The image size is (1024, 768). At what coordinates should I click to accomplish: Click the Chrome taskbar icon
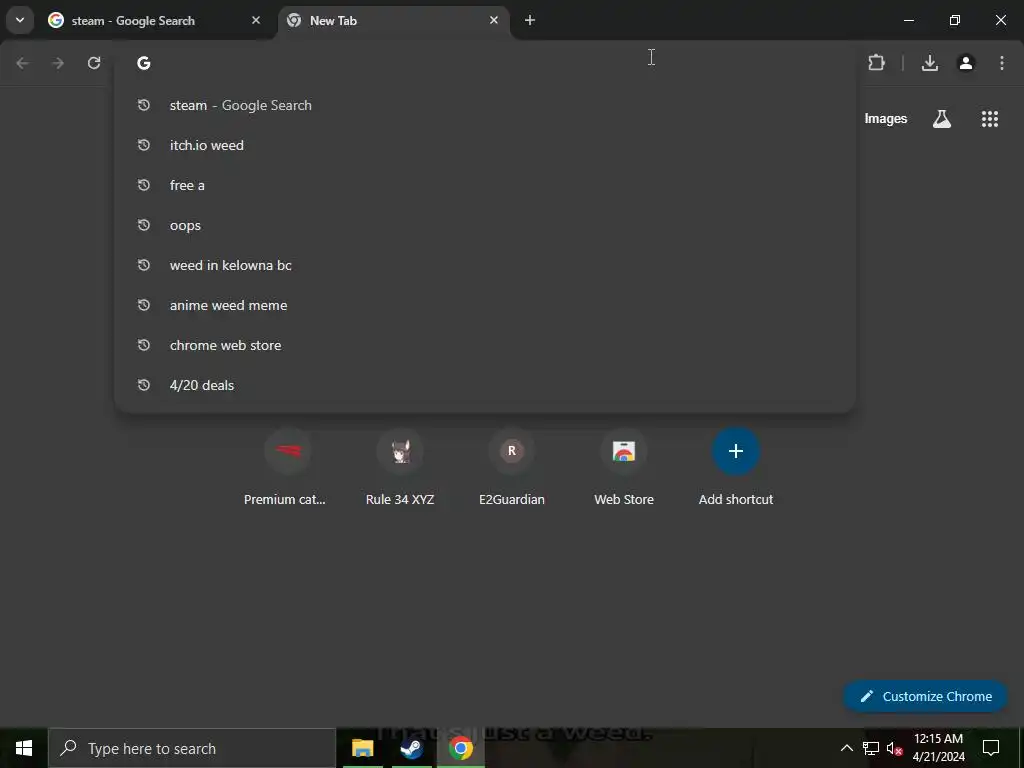point(461,748)
